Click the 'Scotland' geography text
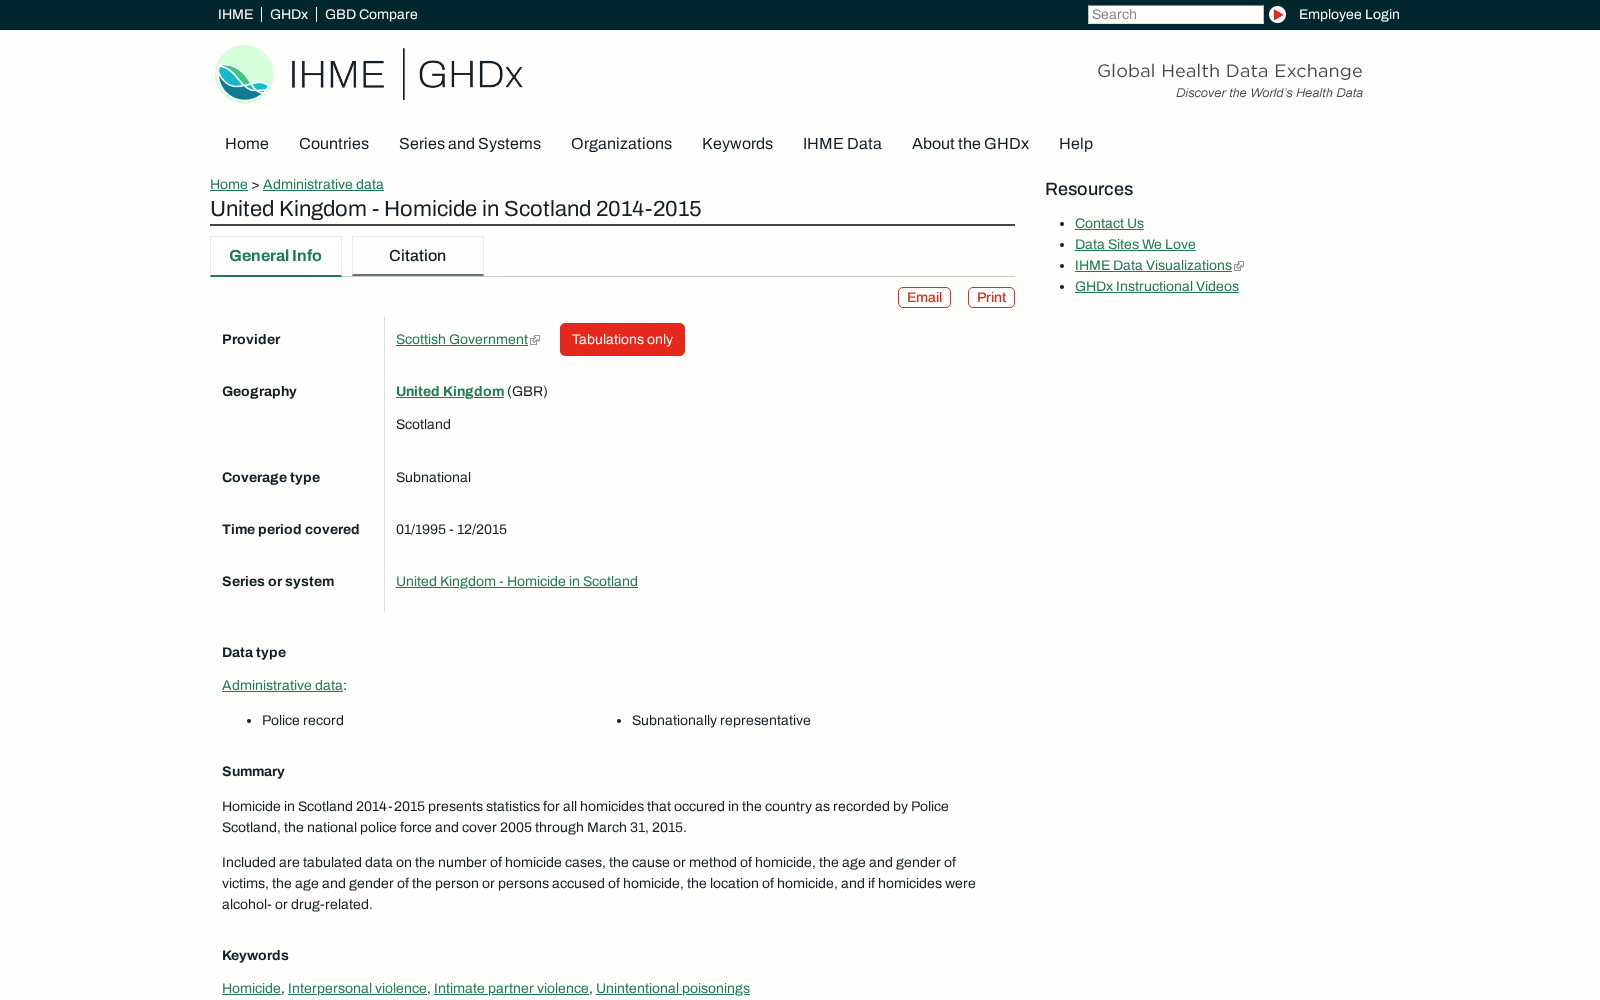1600x1000 pixels. click(x=423, y=424)
